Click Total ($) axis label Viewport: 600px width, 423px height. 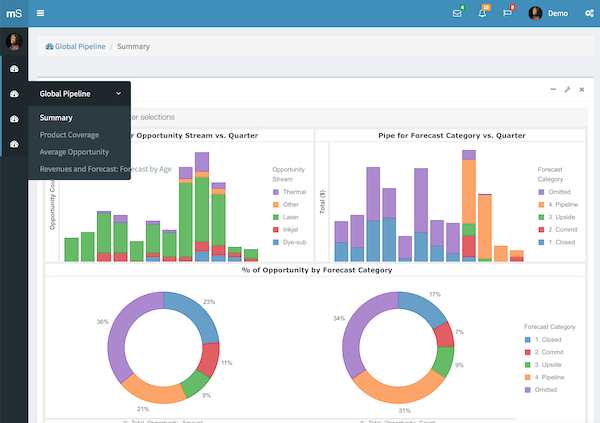click(323, 202)
